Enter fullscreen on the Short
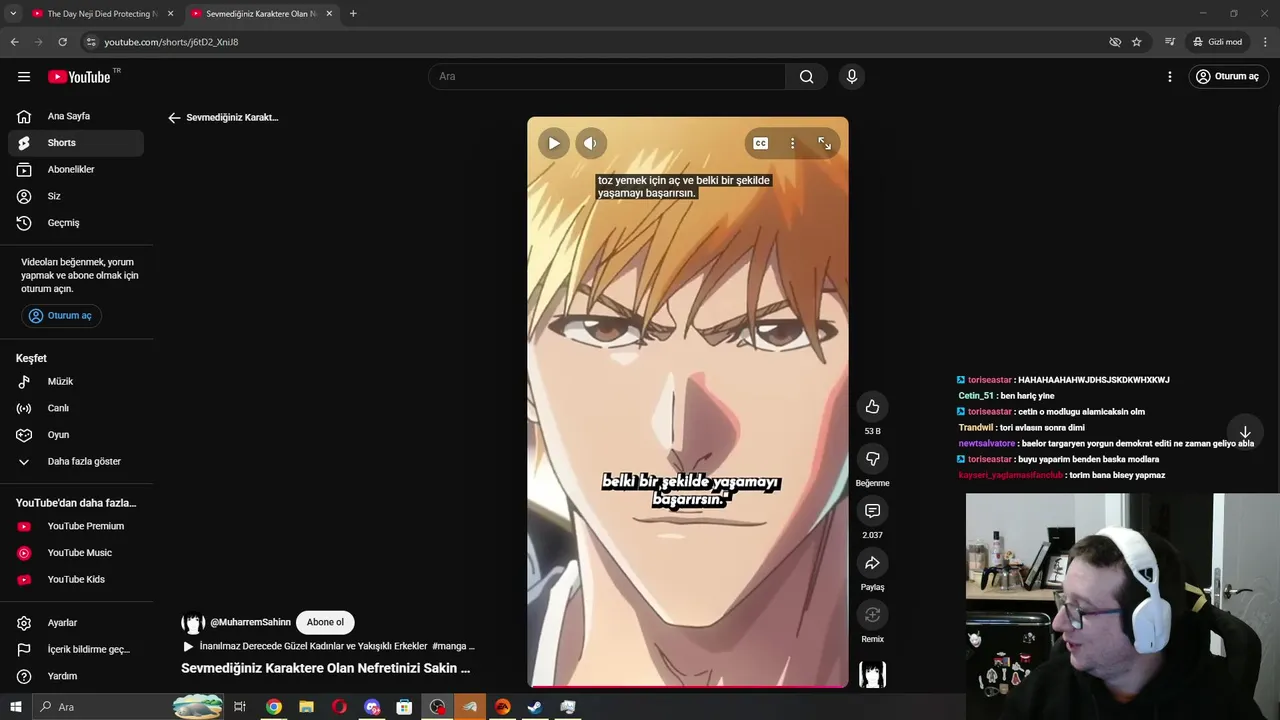Screen dimensions: 1280x720 (825, 143)
